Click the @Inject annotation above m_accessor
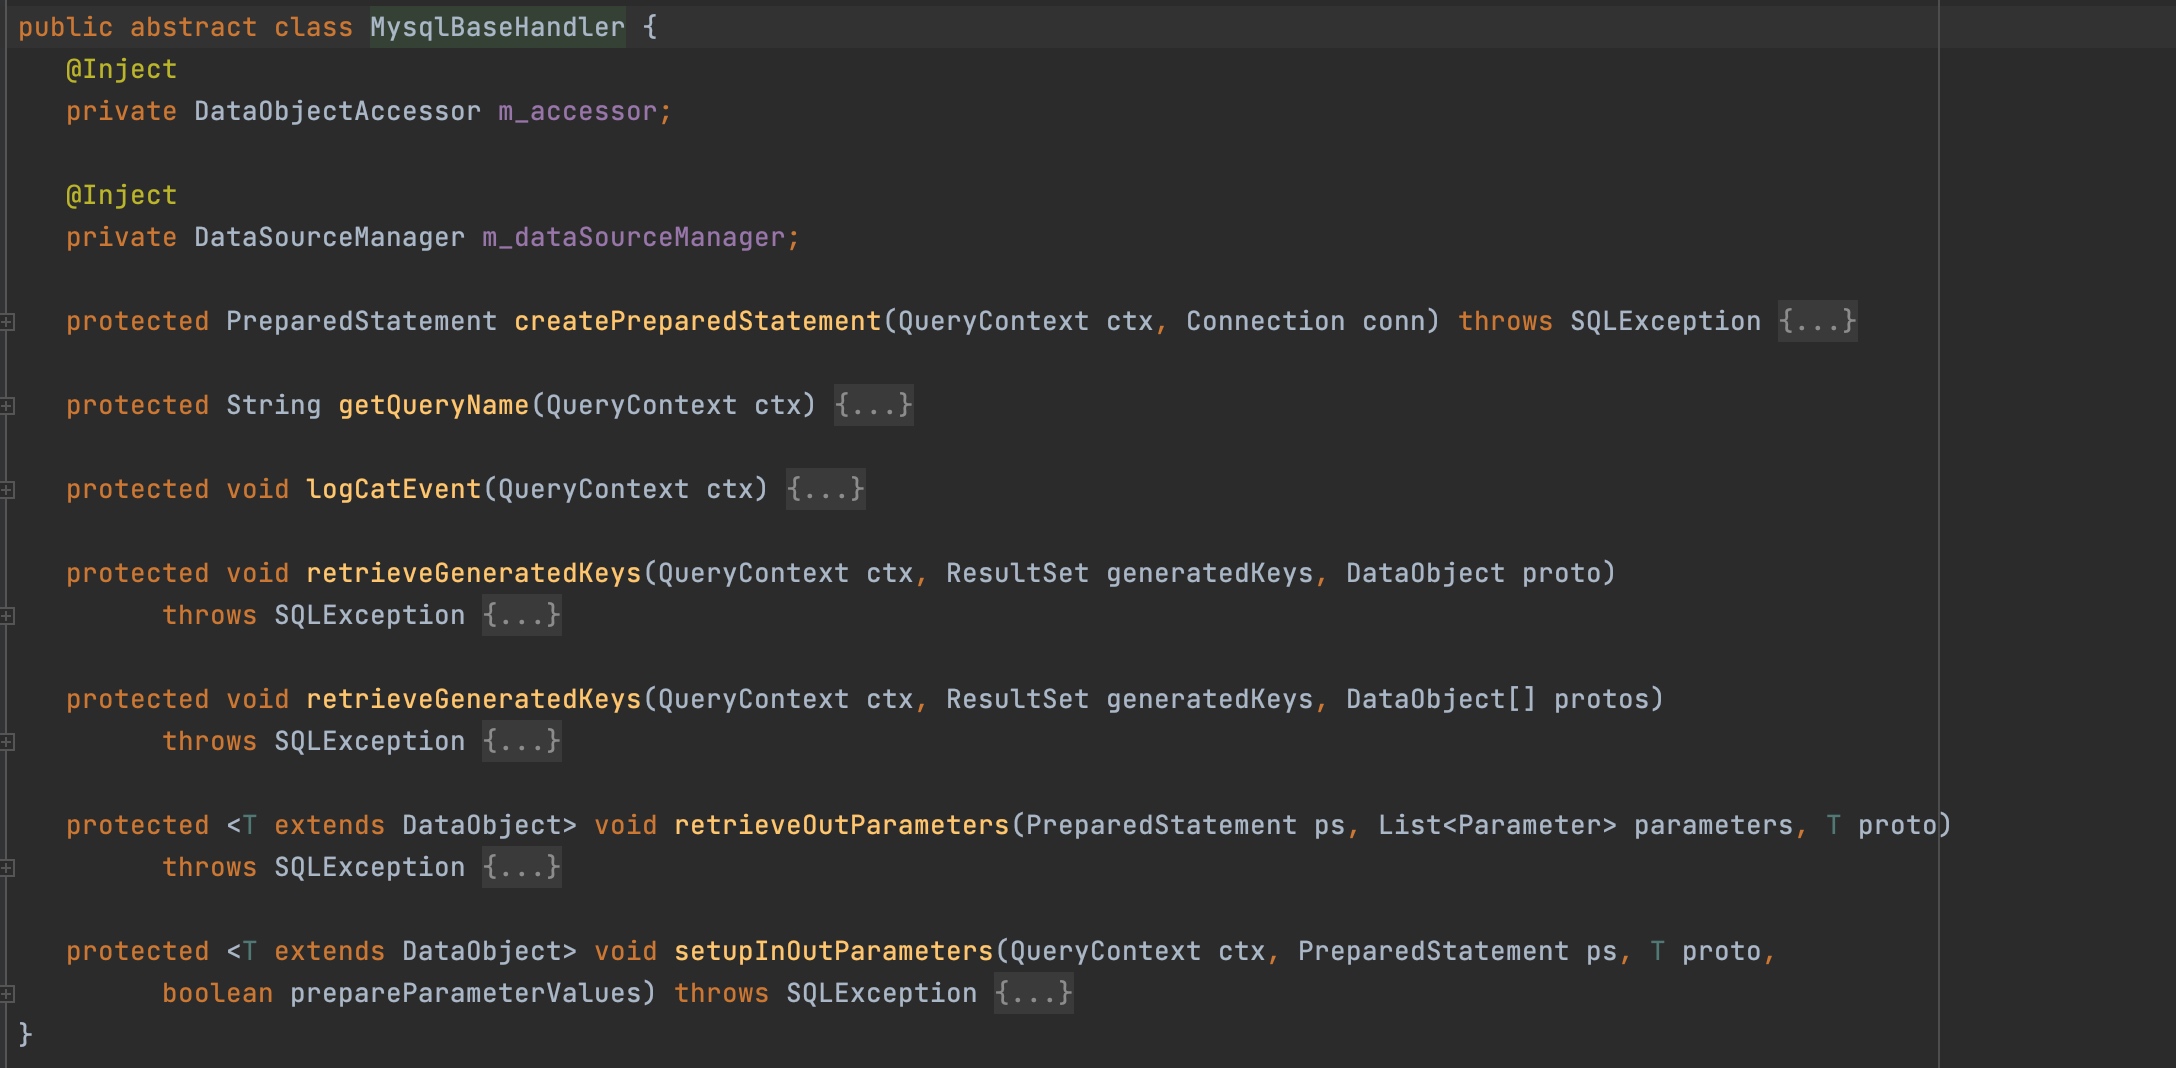Viewport: 2176px width, 1068px height. click(x=121, y=70)
